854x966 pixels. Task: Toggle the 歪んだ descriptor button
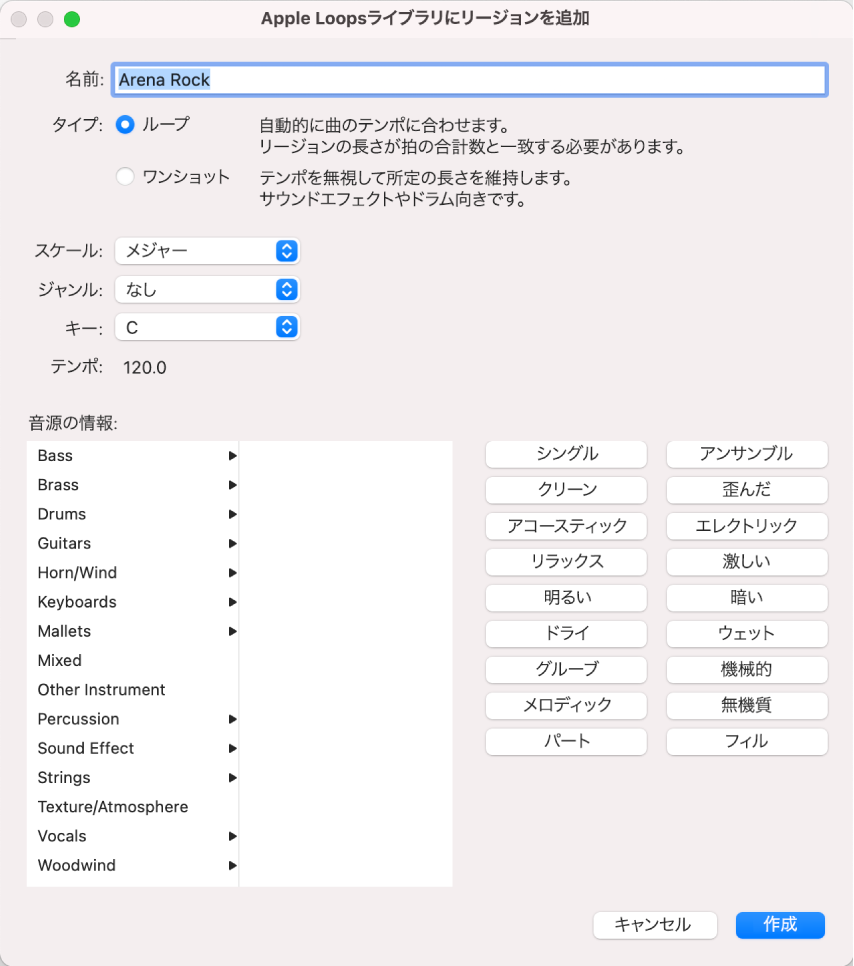tap(747, 490)
